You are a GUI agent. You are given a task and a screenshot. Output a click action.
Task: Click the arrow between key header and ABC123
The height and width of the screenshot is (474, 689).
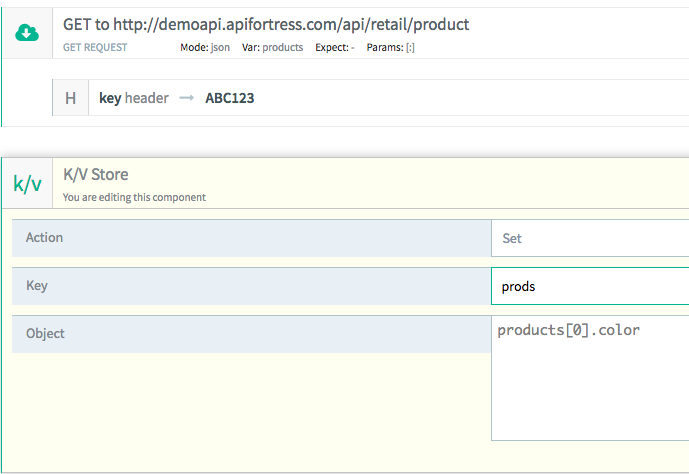pos(186,98)
